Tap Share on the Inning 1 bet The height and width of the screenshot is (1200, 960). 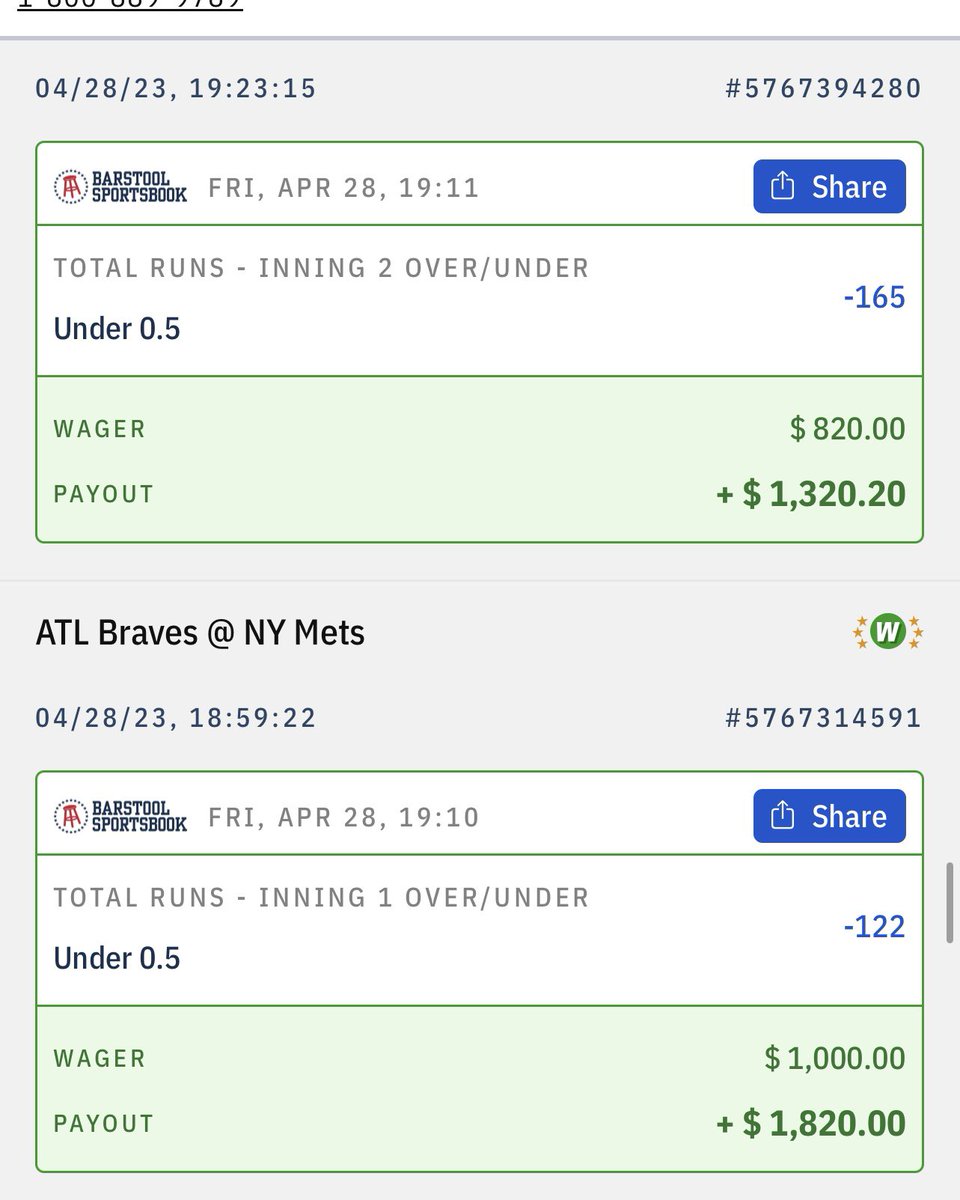pyautogui.click(x=829, y=816)
